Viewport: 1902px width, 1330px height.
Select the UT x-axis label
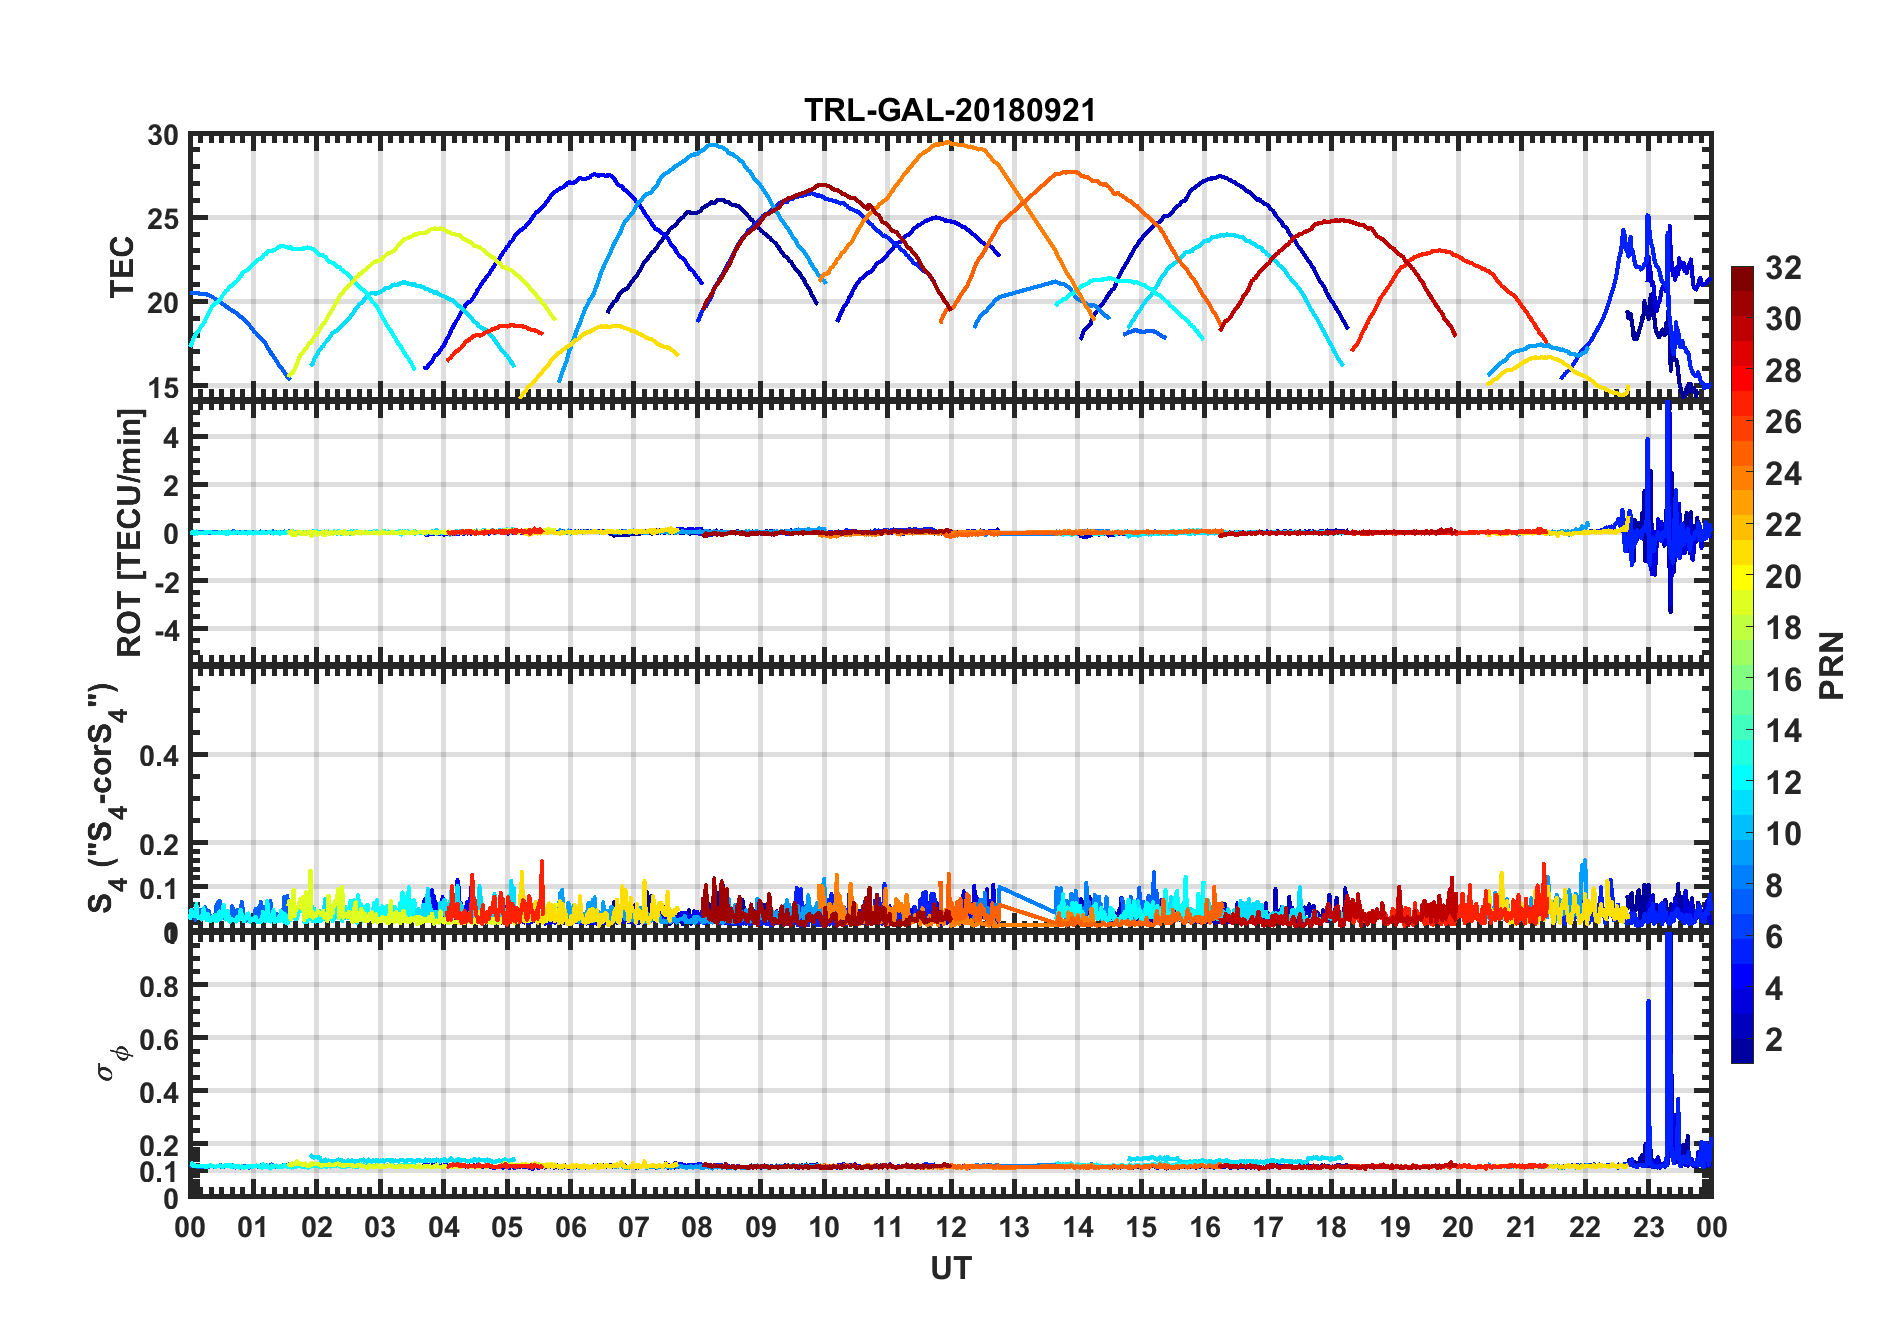click(x=950, y=1268)
